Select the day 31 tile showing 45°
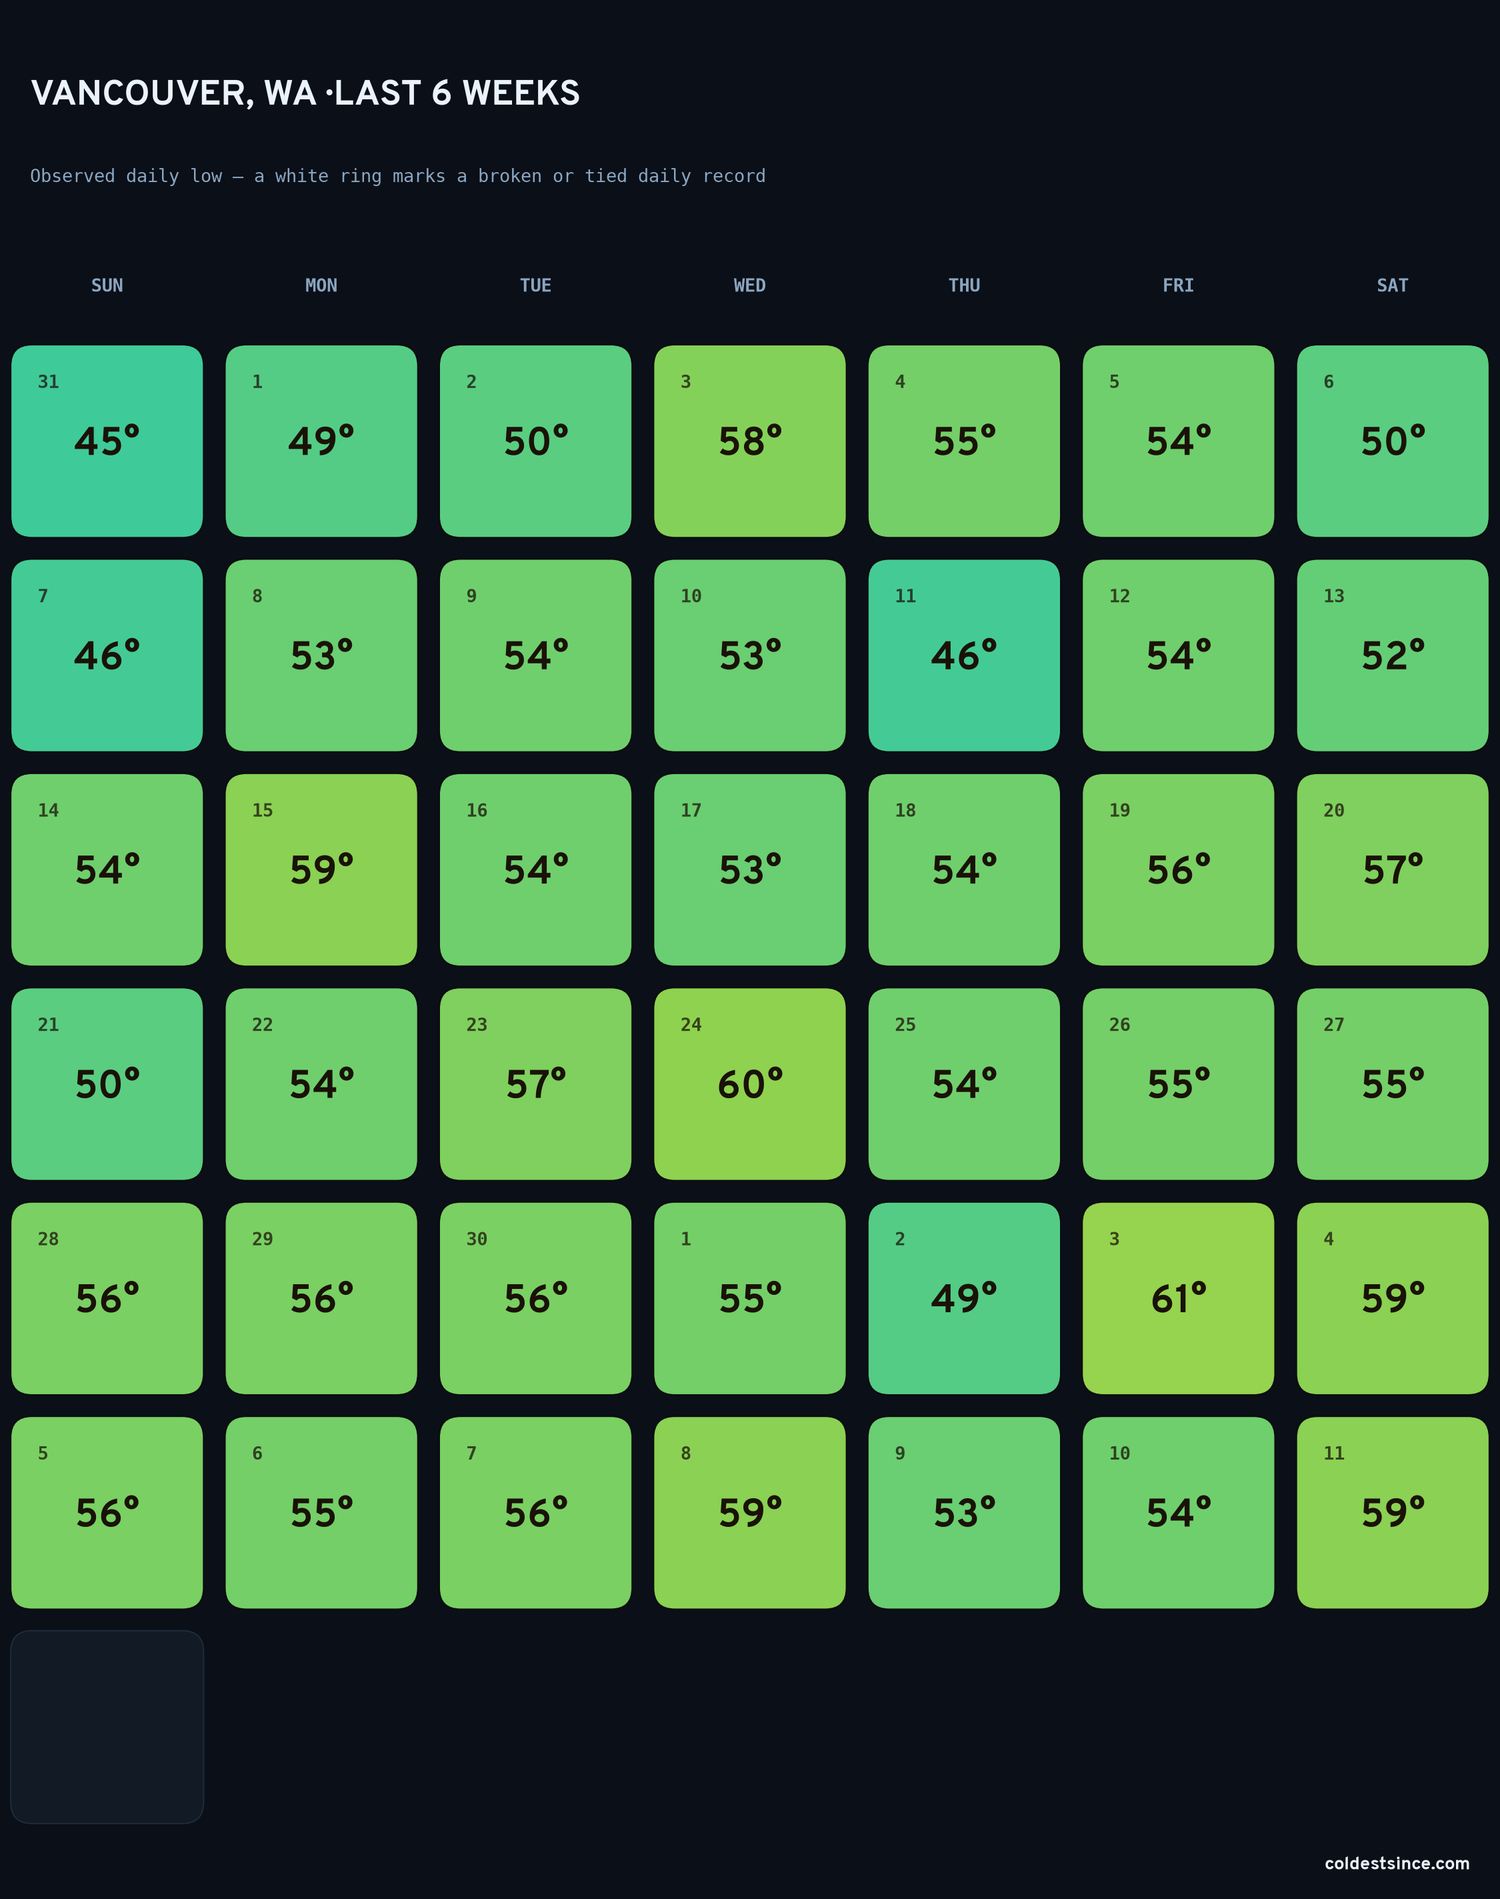Viewport: 1500px width, 1899px height. (107, 441)
